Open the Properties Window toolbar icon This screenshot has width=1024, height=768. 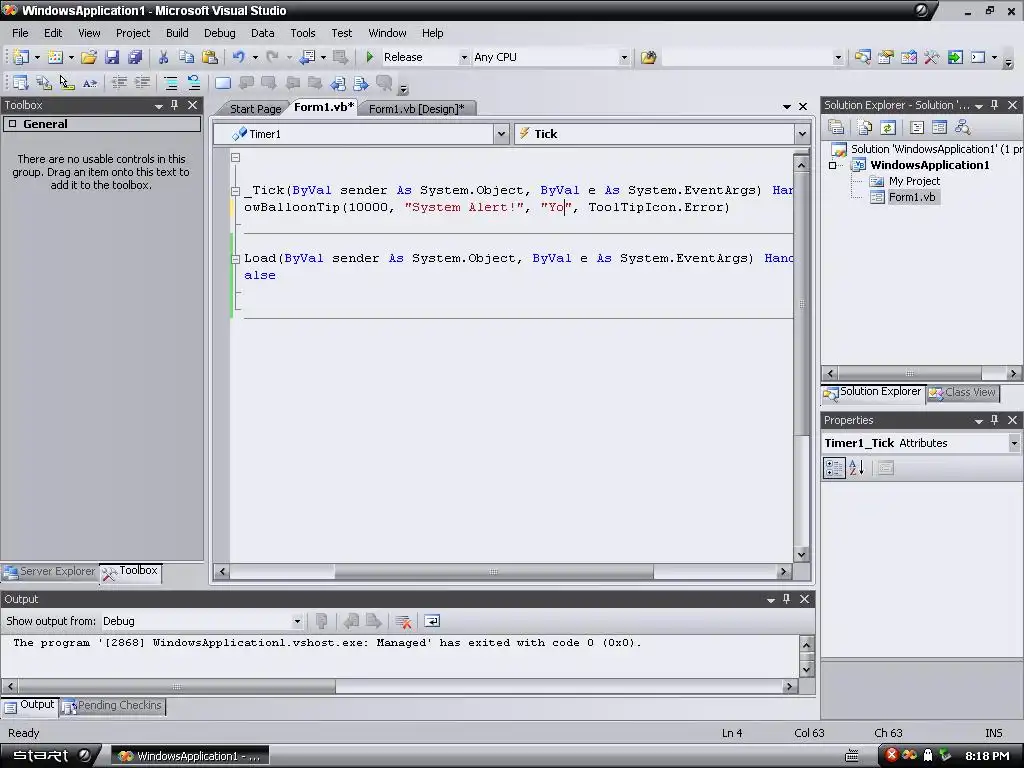coord(886,57)
